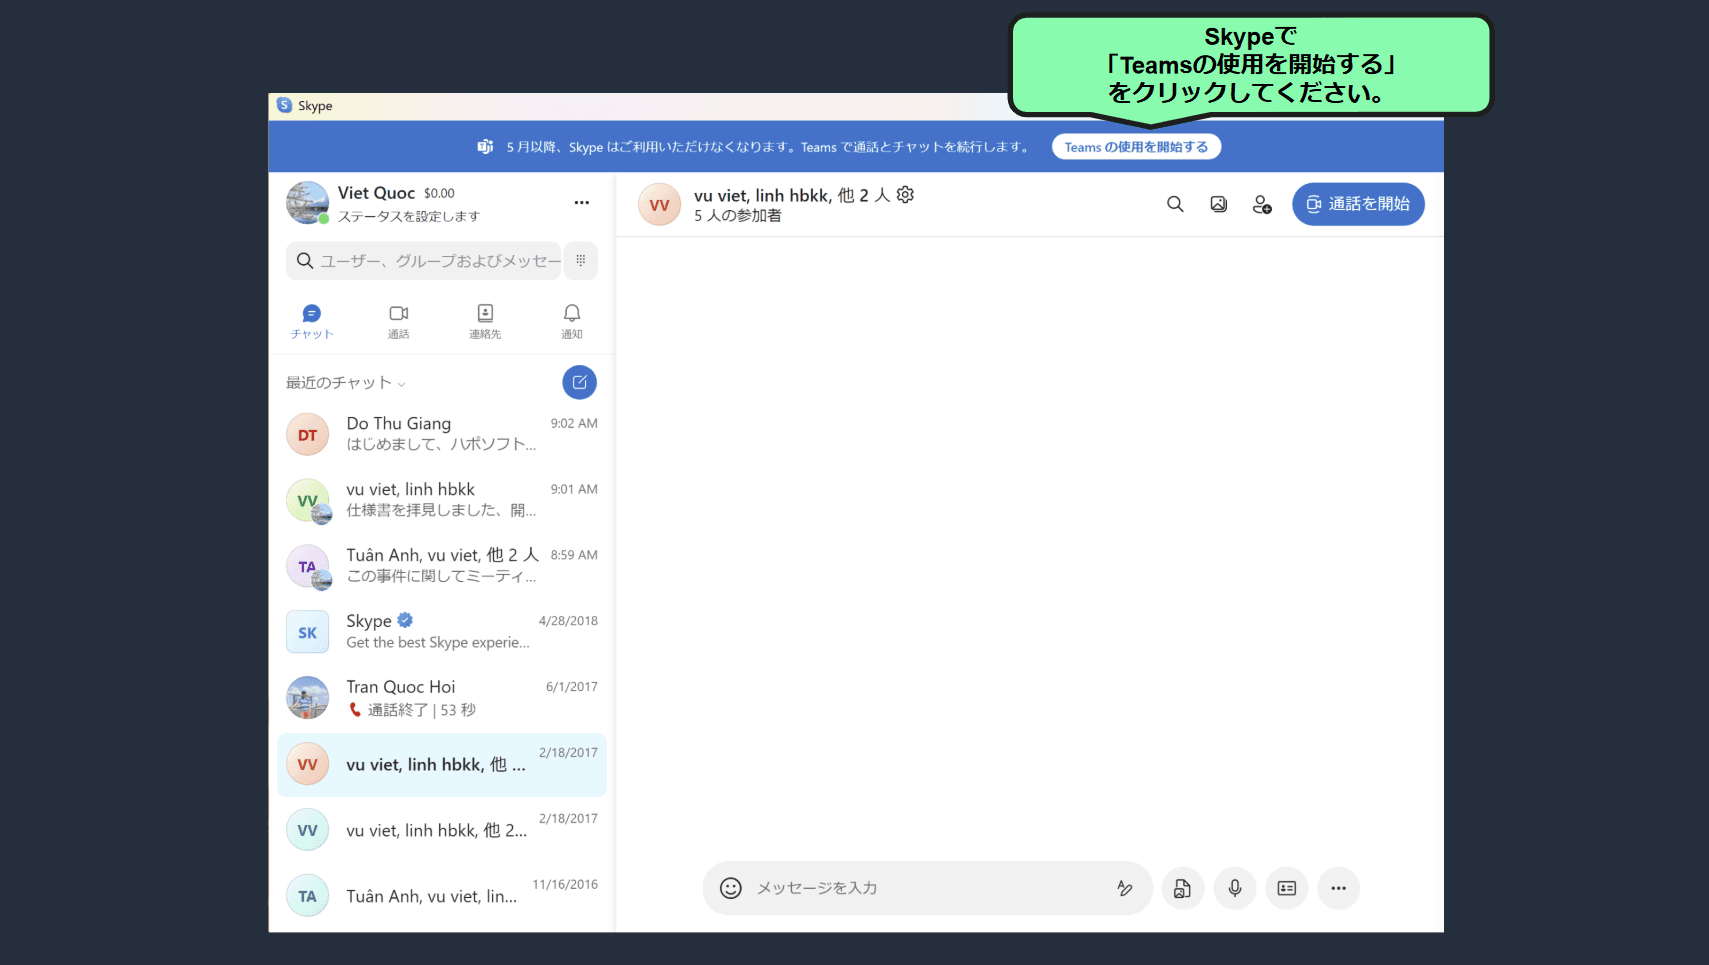Record a voice message with the microphone icon
1709x965 pixels.
point(1235,888)
